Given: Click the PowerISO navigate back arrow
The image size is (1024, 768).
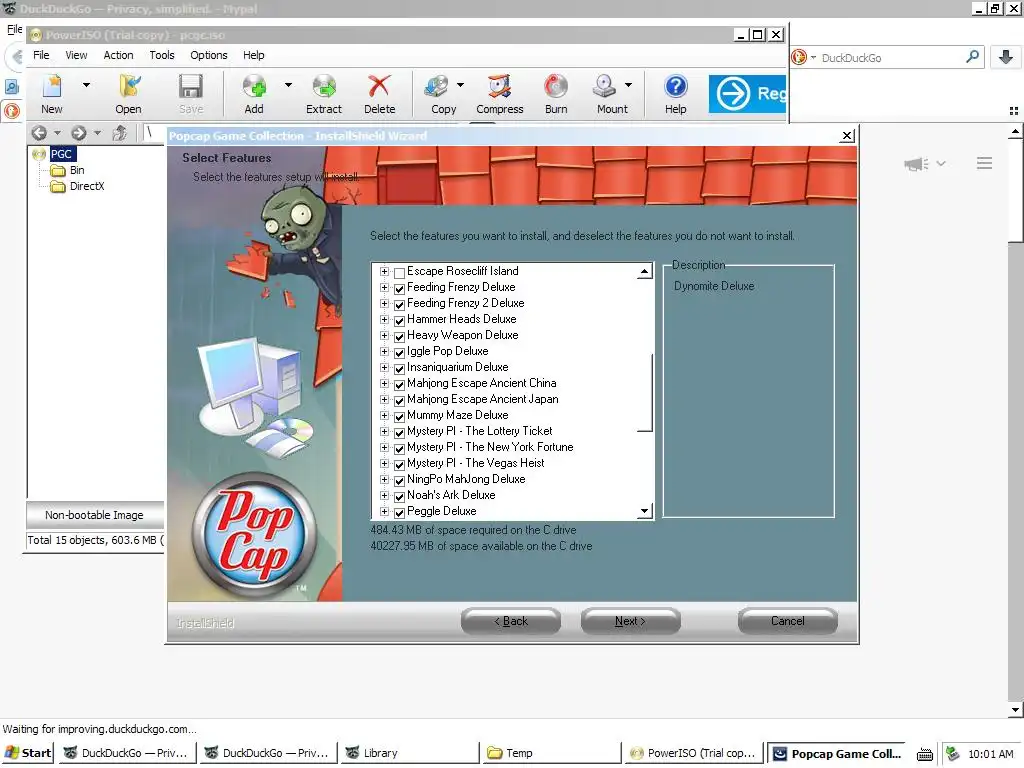Looking at the screenshot, I should 39,133.
